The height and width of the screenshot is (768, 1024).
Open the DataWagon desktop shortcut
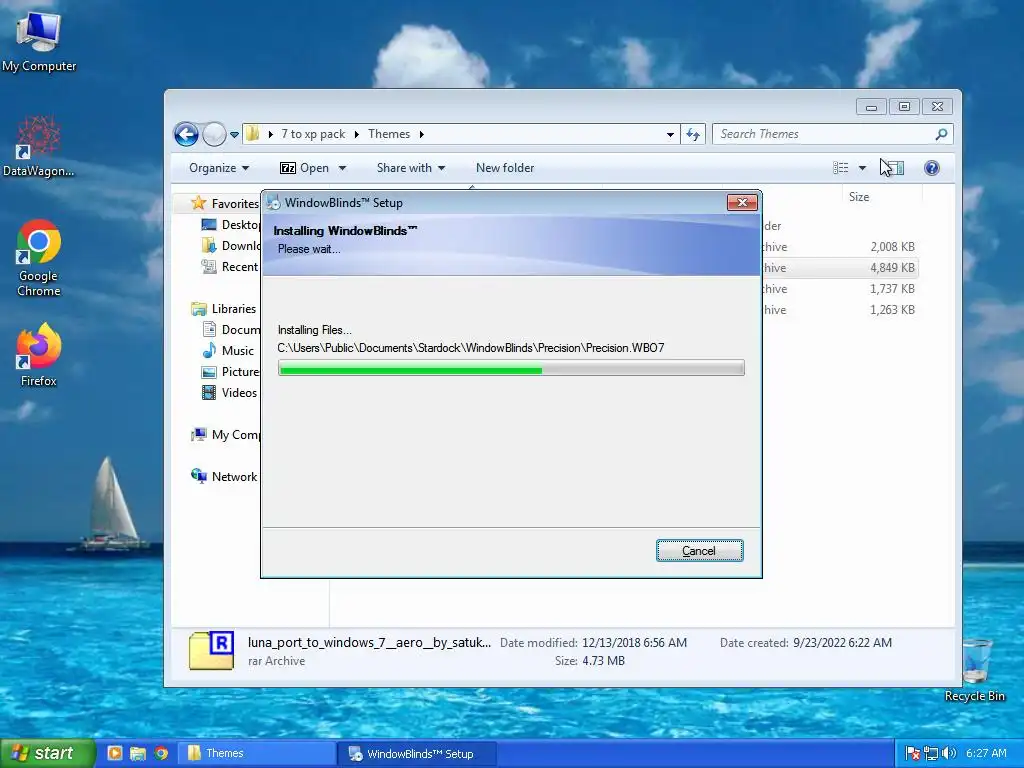click(39, 146)
